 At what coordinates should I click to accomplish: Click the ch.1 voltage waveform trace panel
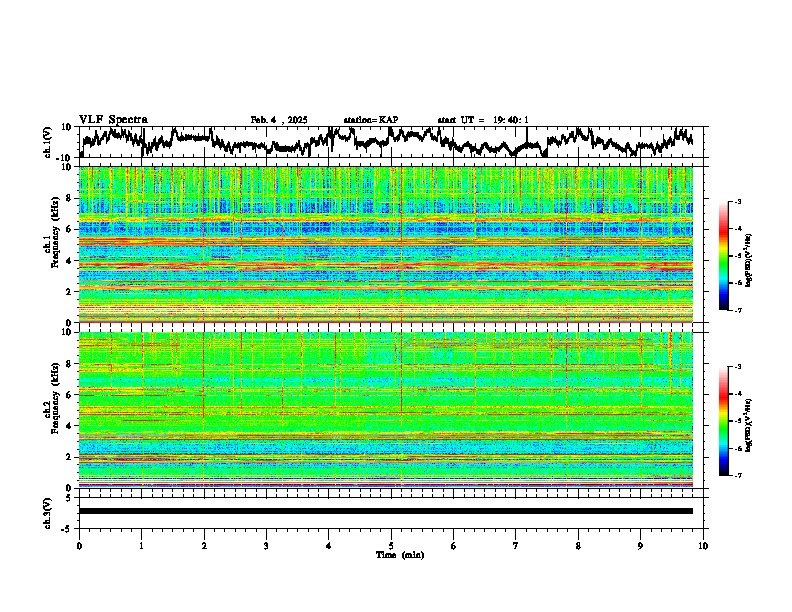point(390,142)
